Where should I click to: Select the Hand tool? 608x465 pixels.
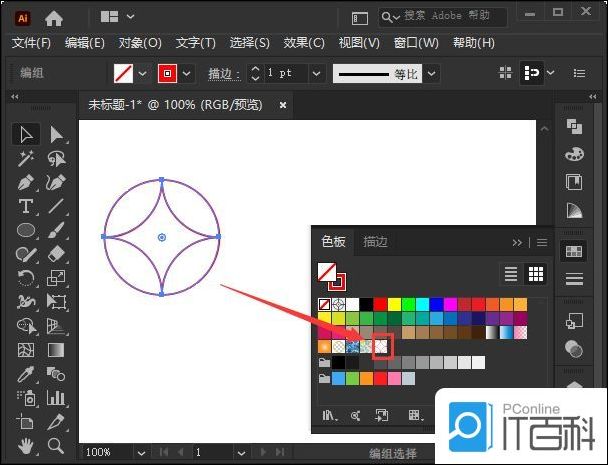tap(27, 446)
